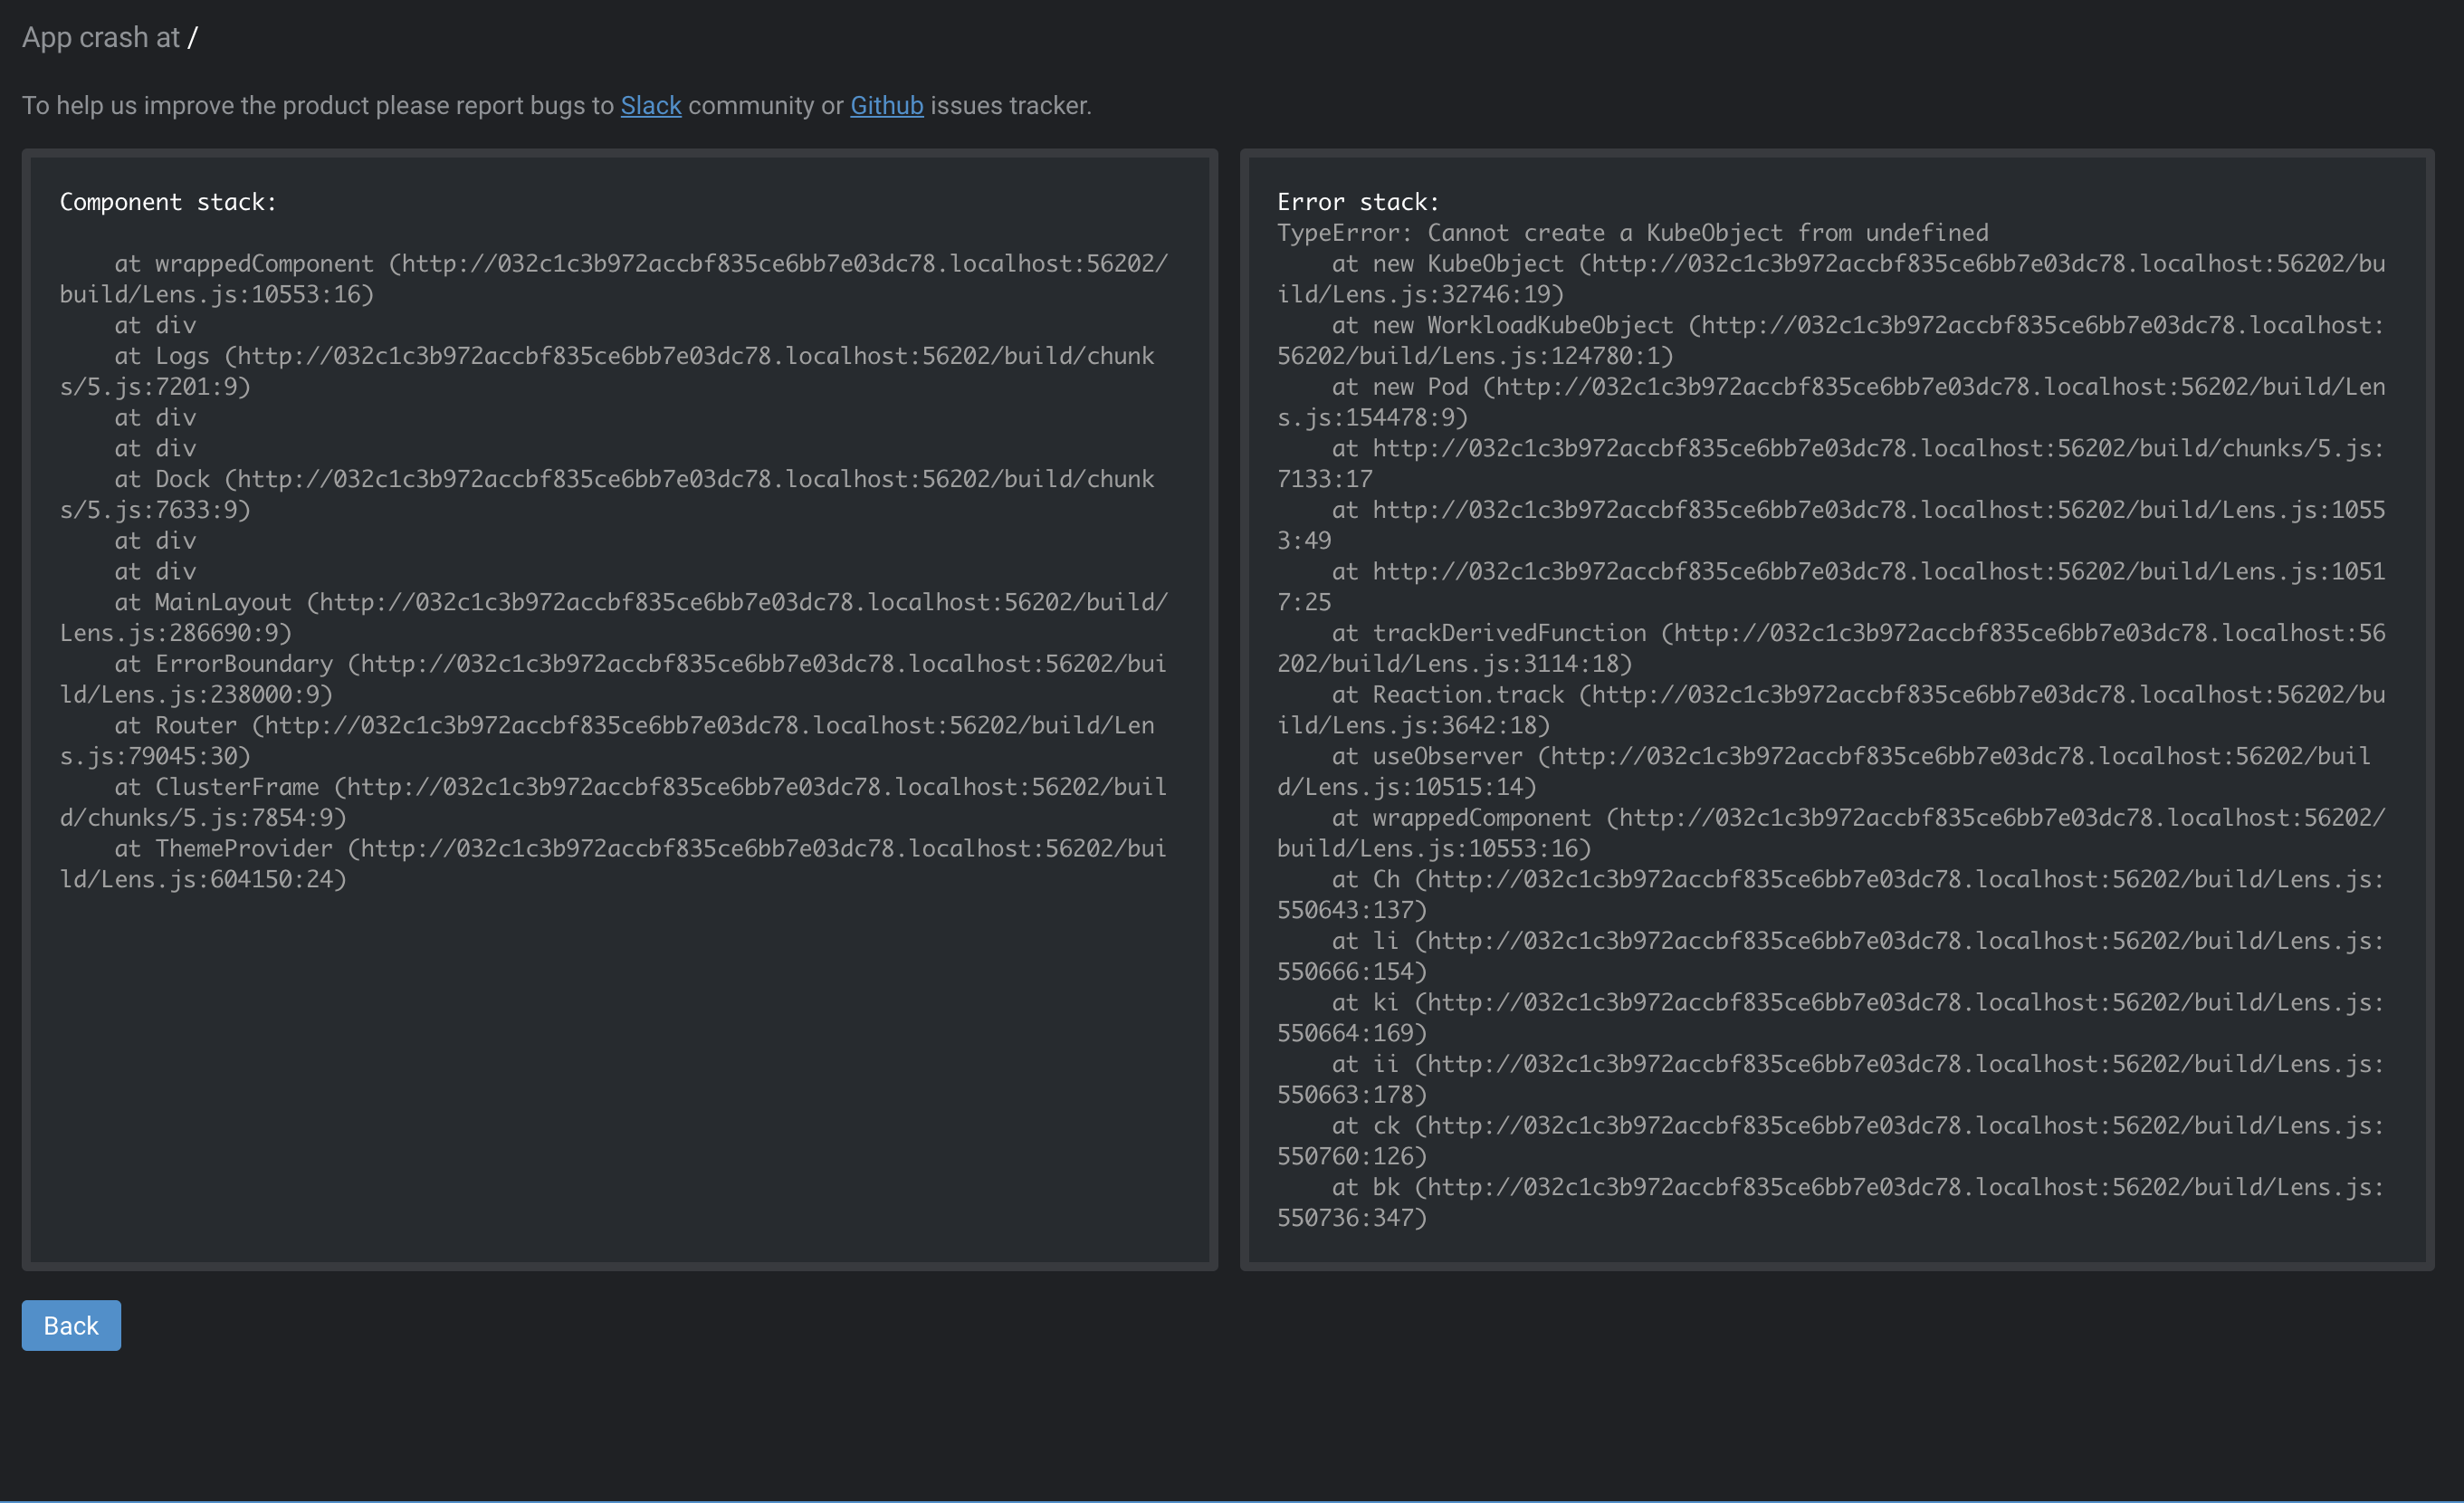The width and height of the screenshot is (2464, 1503).
Task: Click the 'at ki' stack line
Action: coord(1831,1017)
